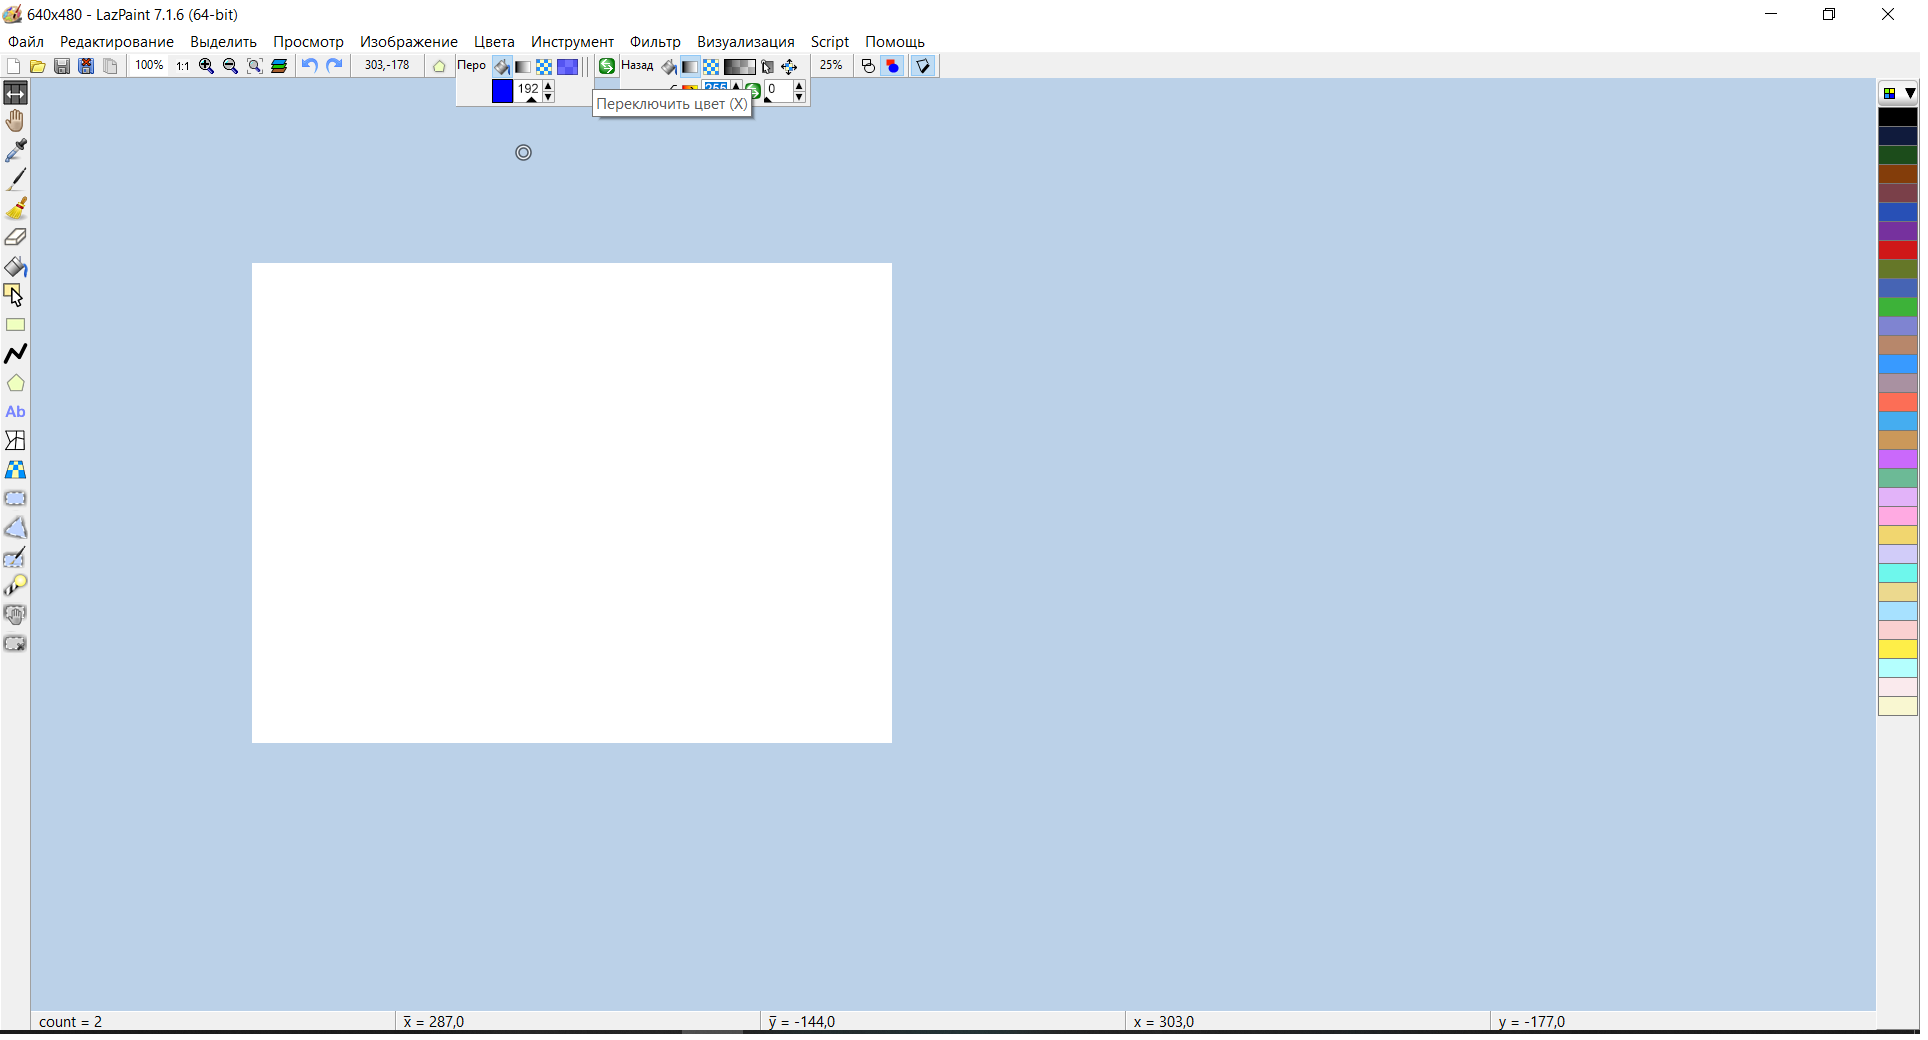Toggle the checkered texture fill option
Image resolution: width=1928 pixels, height=1040 pixels.
544,66
